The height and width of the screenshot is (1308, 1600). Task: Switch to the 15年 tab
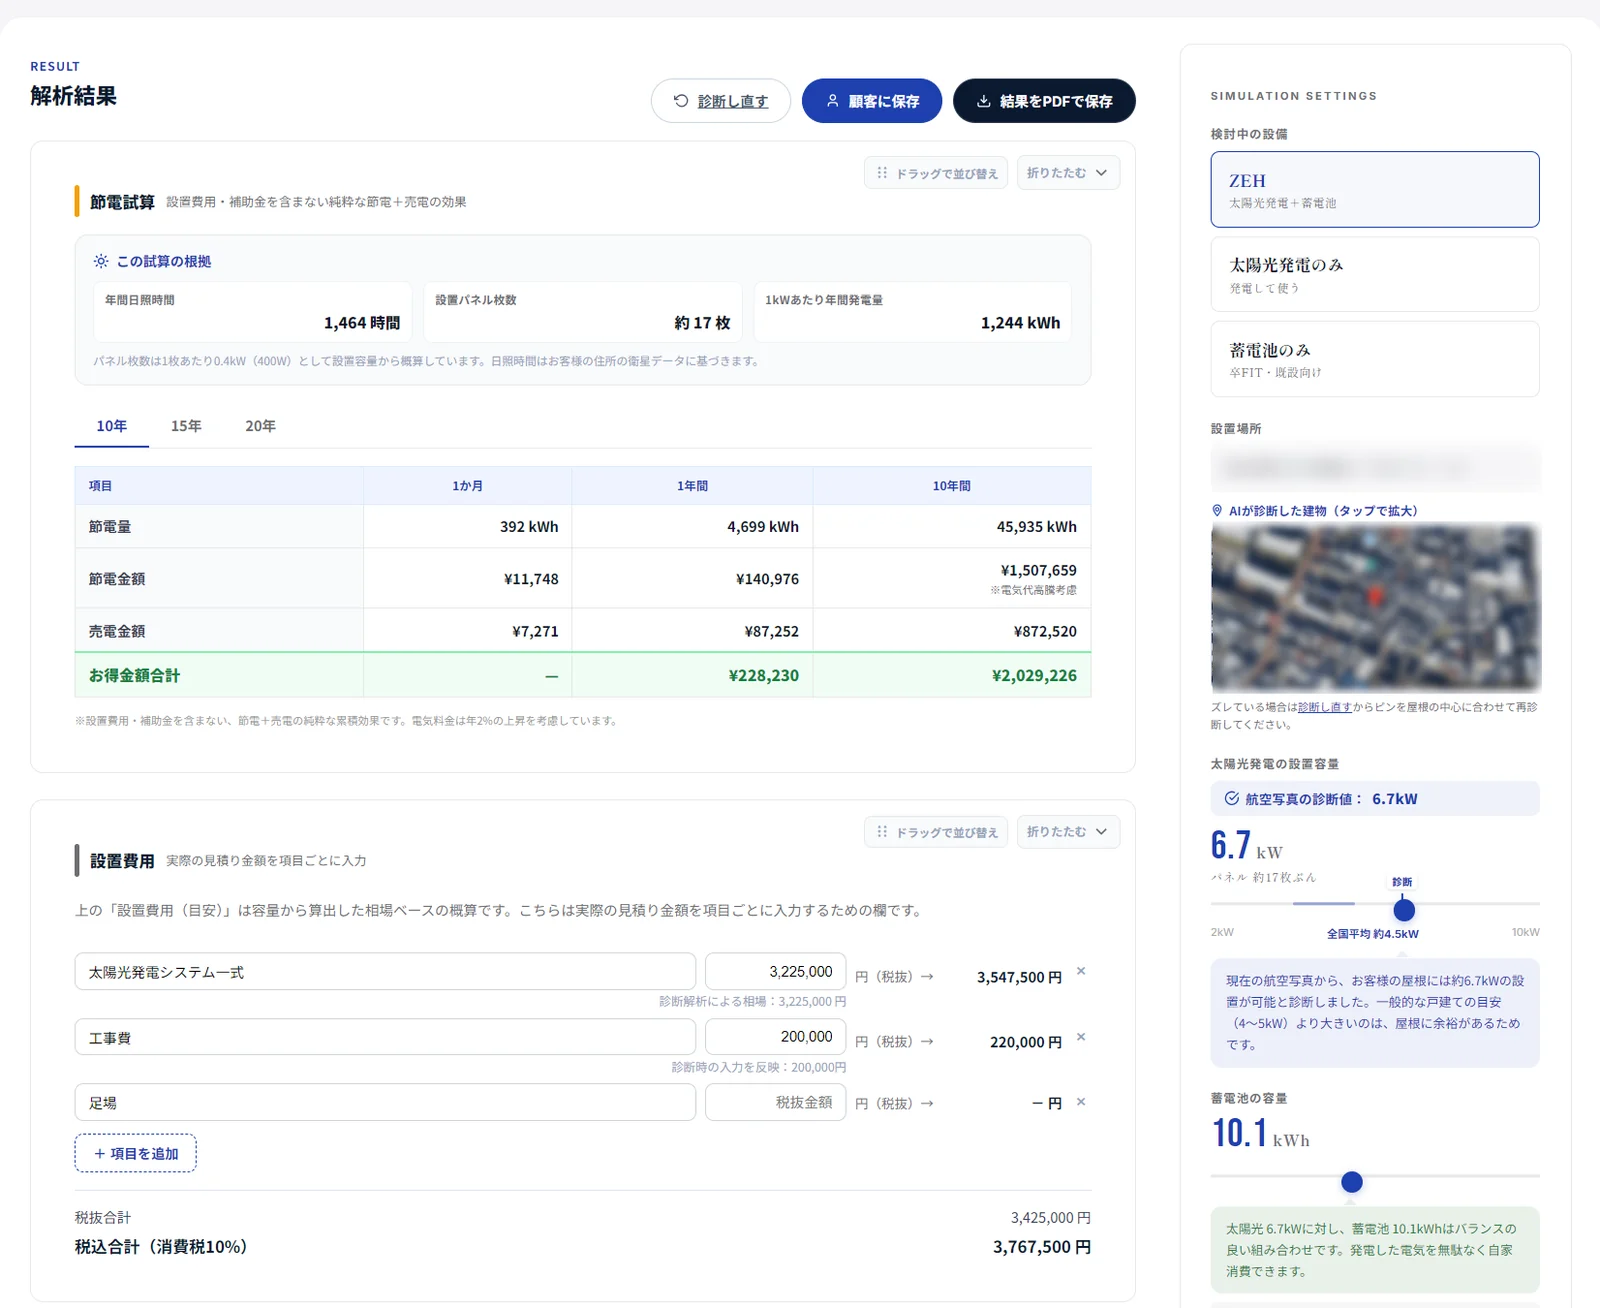[186, 426]
